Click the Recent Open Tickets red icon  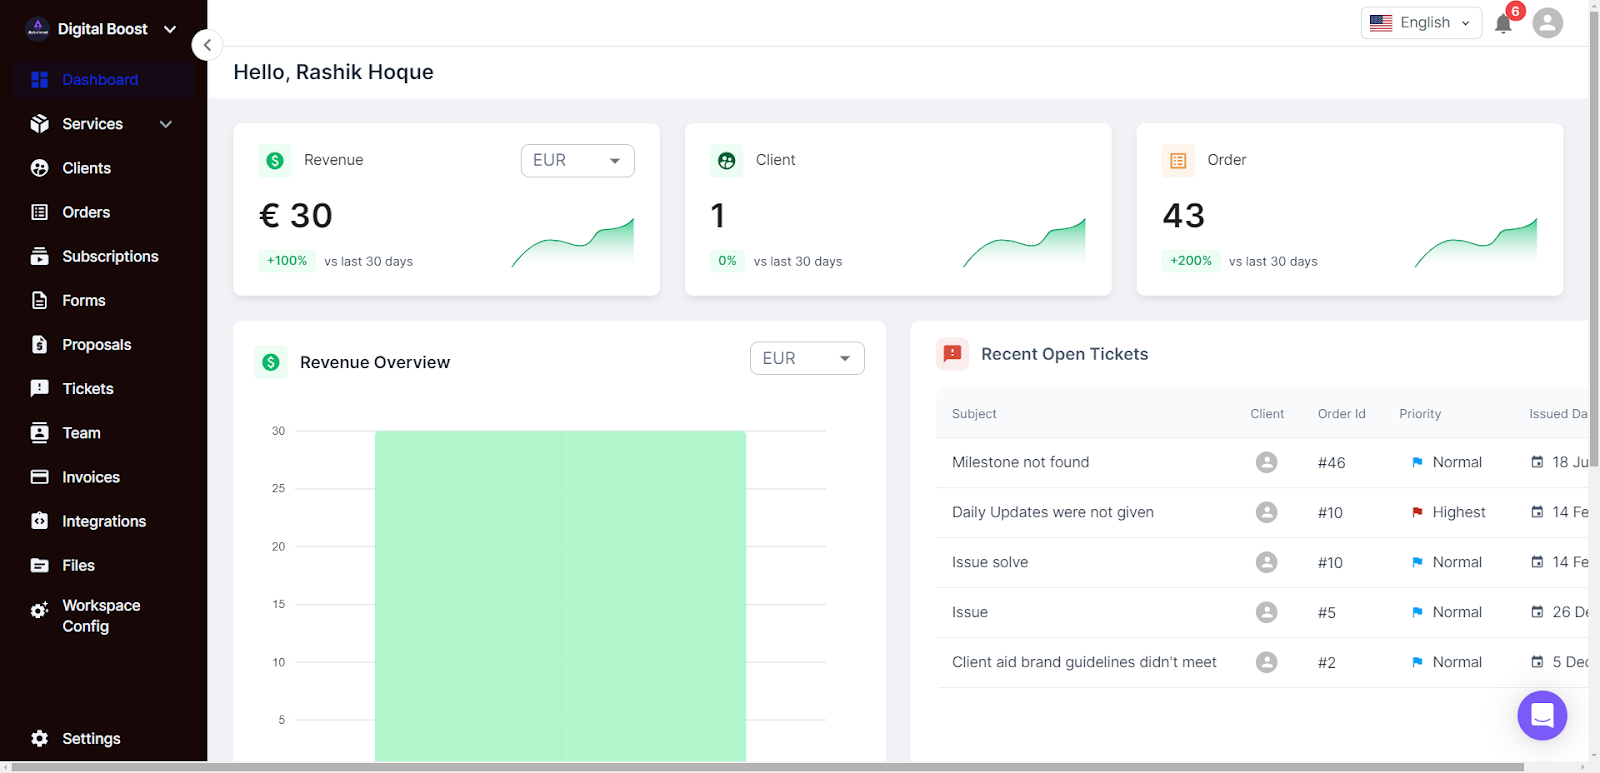coord(952,354)
